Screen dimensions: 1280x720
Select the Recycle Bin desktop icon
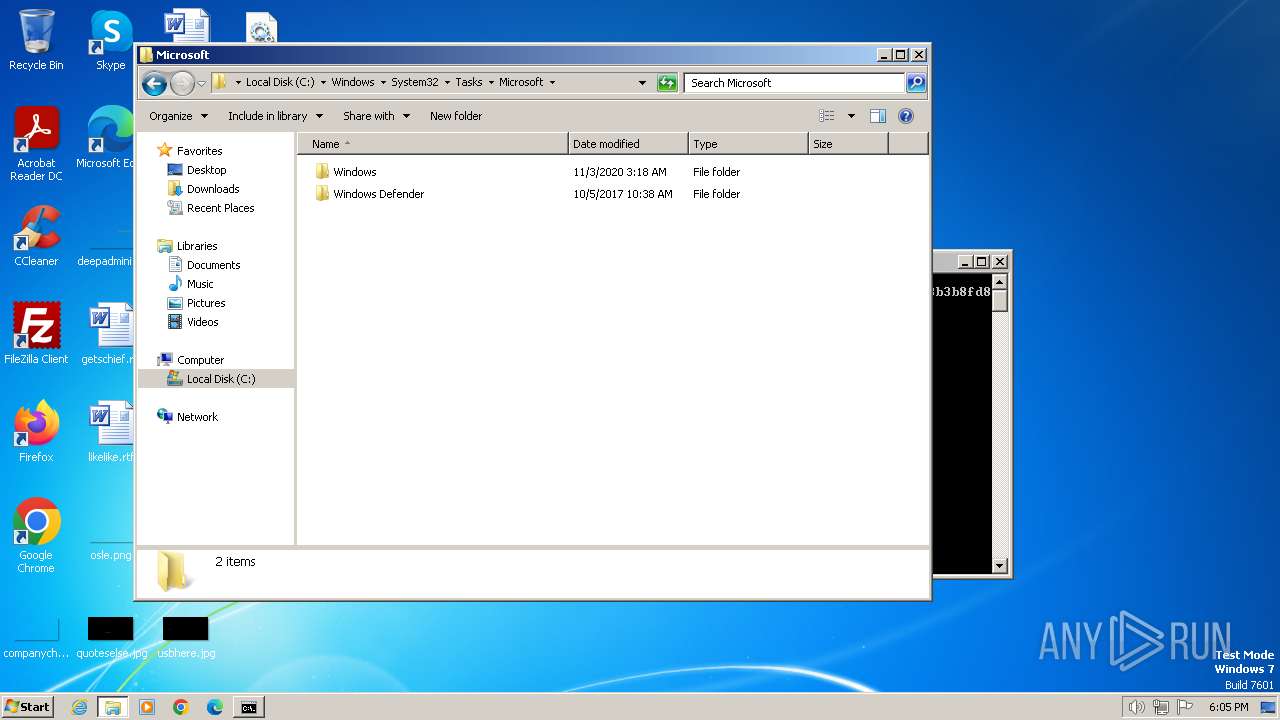[36, 40]
